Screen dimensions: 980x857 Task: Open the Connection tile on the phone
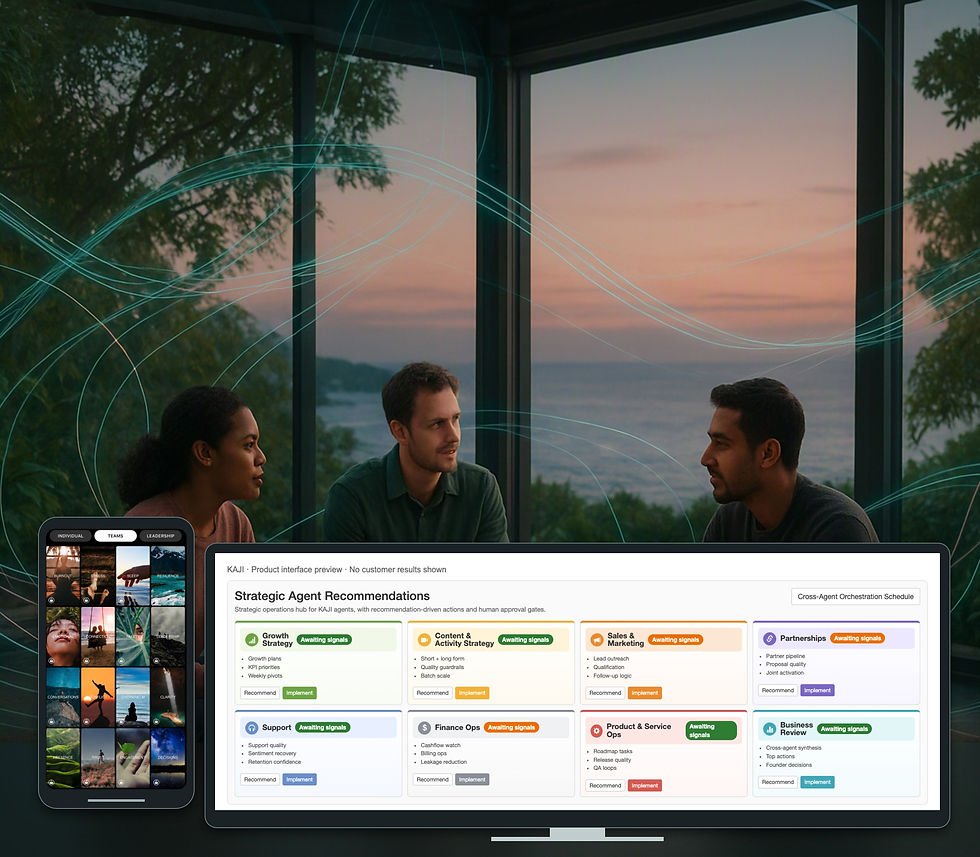point(98,636)
